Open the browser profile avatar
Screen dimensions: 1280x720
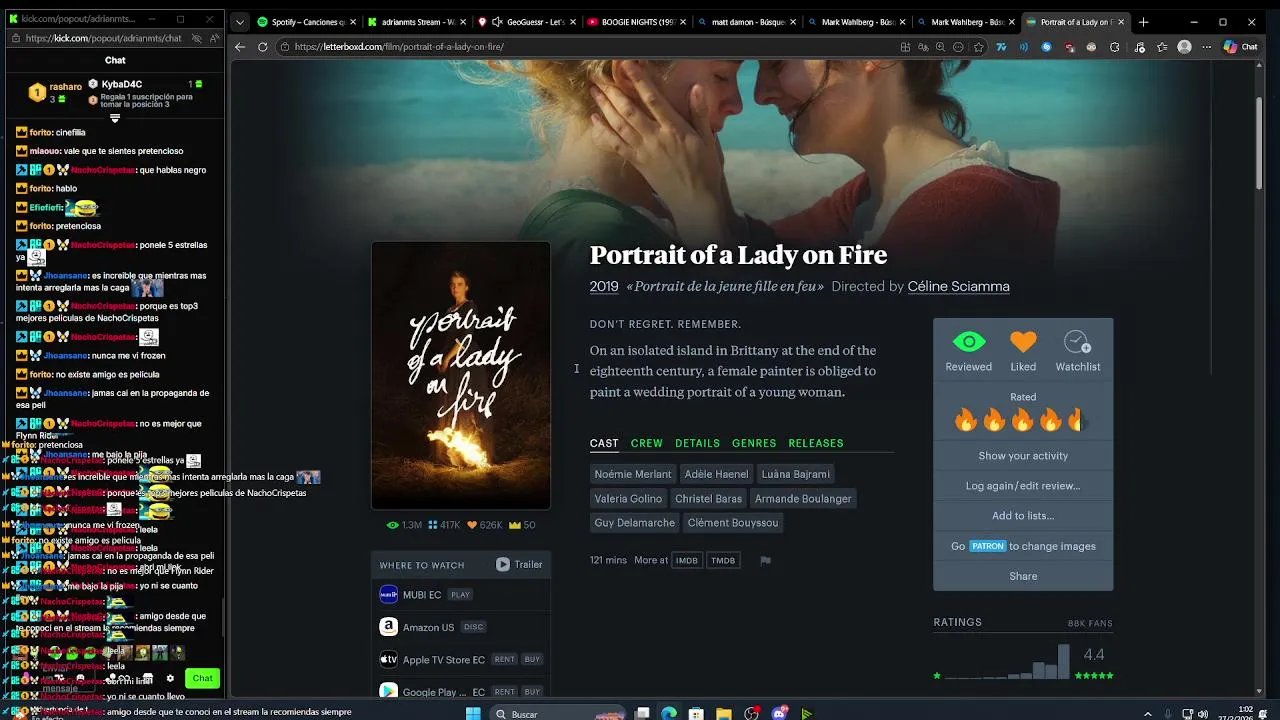point(1184,47)
